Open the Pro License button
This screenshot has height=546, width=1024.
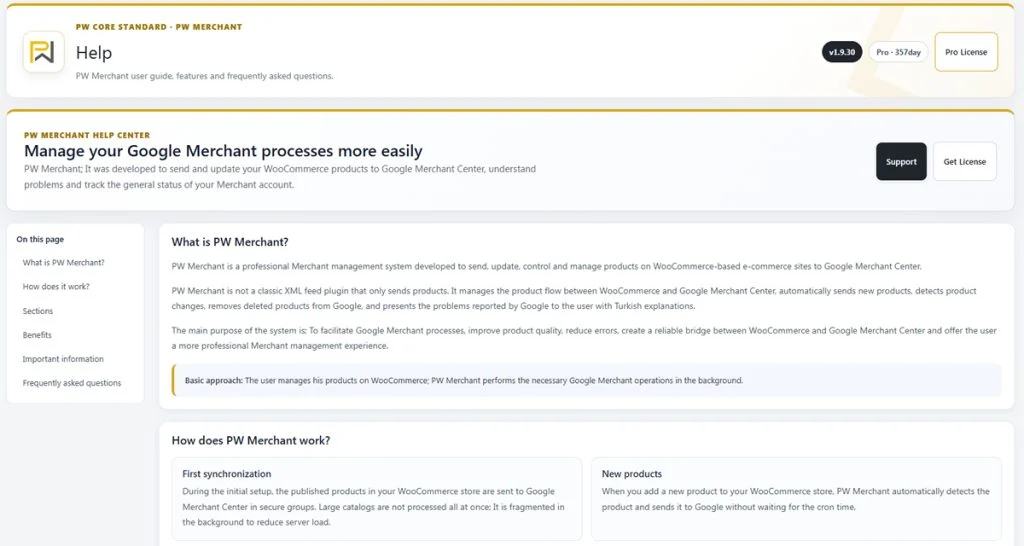click(966, 52)
